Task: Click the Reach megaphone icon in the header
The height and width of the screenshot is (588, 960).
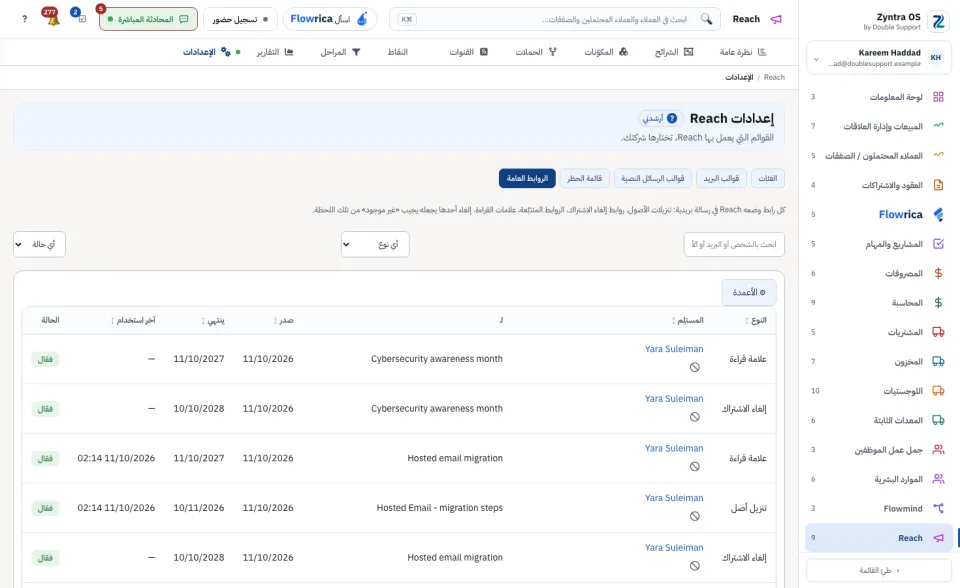Action: click(x=776, y=19)
